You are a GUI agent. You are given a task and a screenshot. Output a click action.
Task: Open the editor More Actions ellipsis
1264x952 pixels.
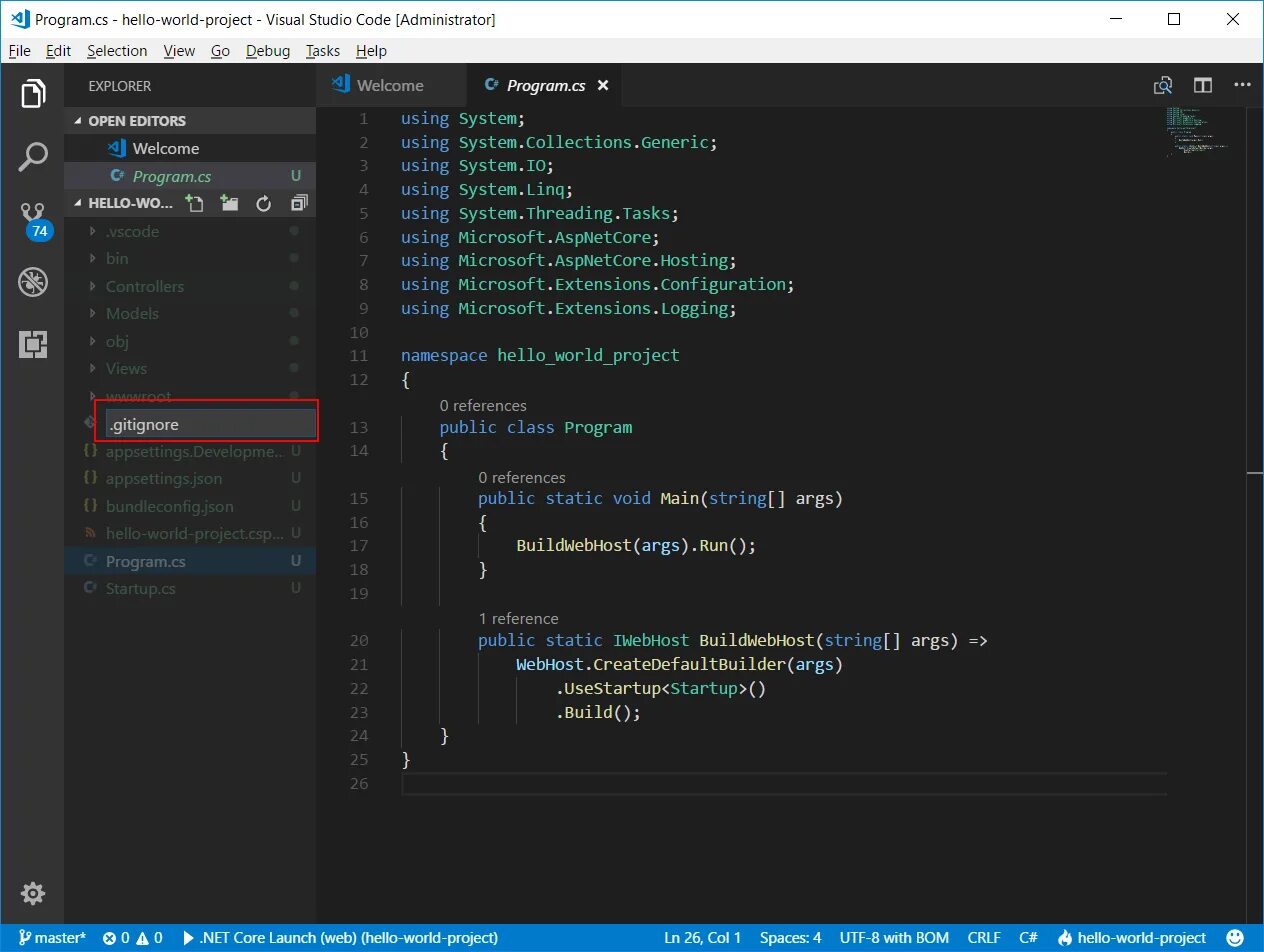point(1241,86)
